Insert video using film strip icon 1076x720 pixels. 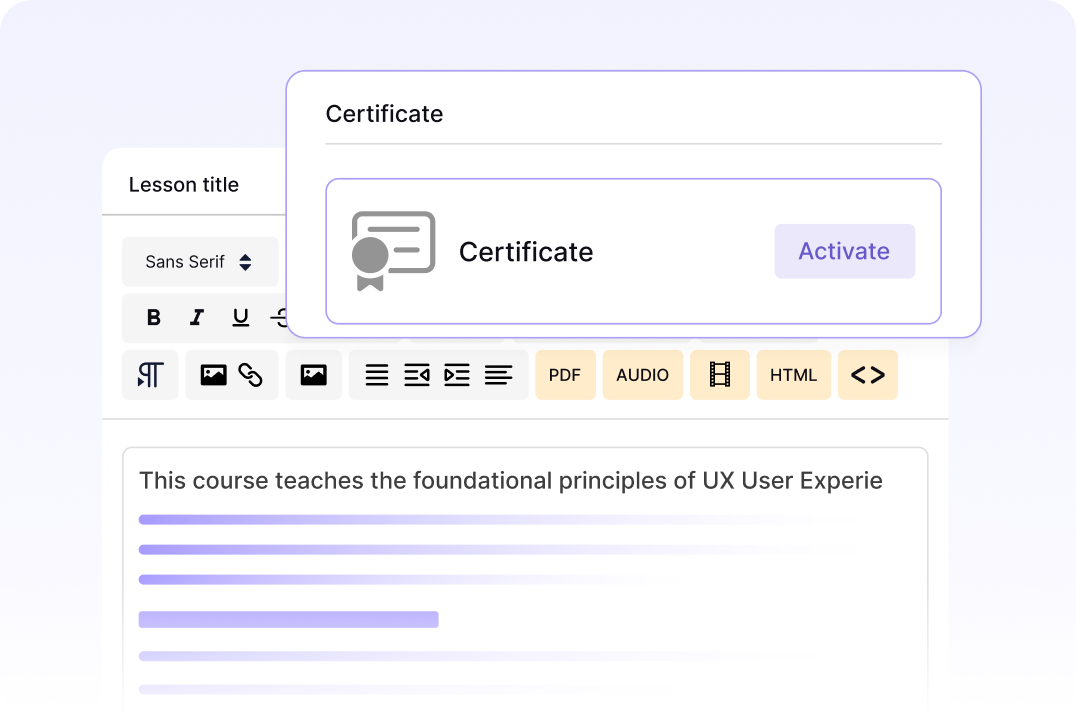pyautogui.click(x=720, y=375)
